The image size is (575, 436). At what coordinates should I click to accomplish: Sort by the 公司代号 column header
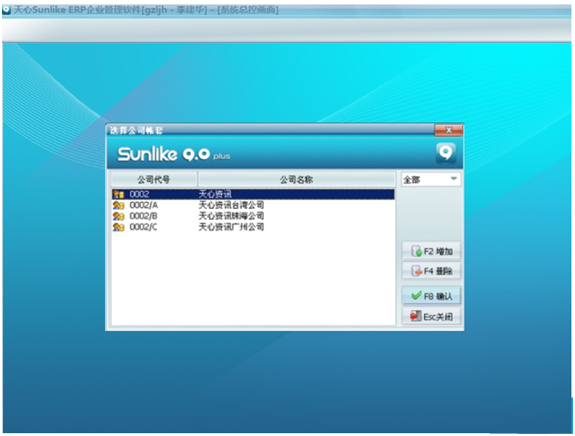(x=154, y=180)
